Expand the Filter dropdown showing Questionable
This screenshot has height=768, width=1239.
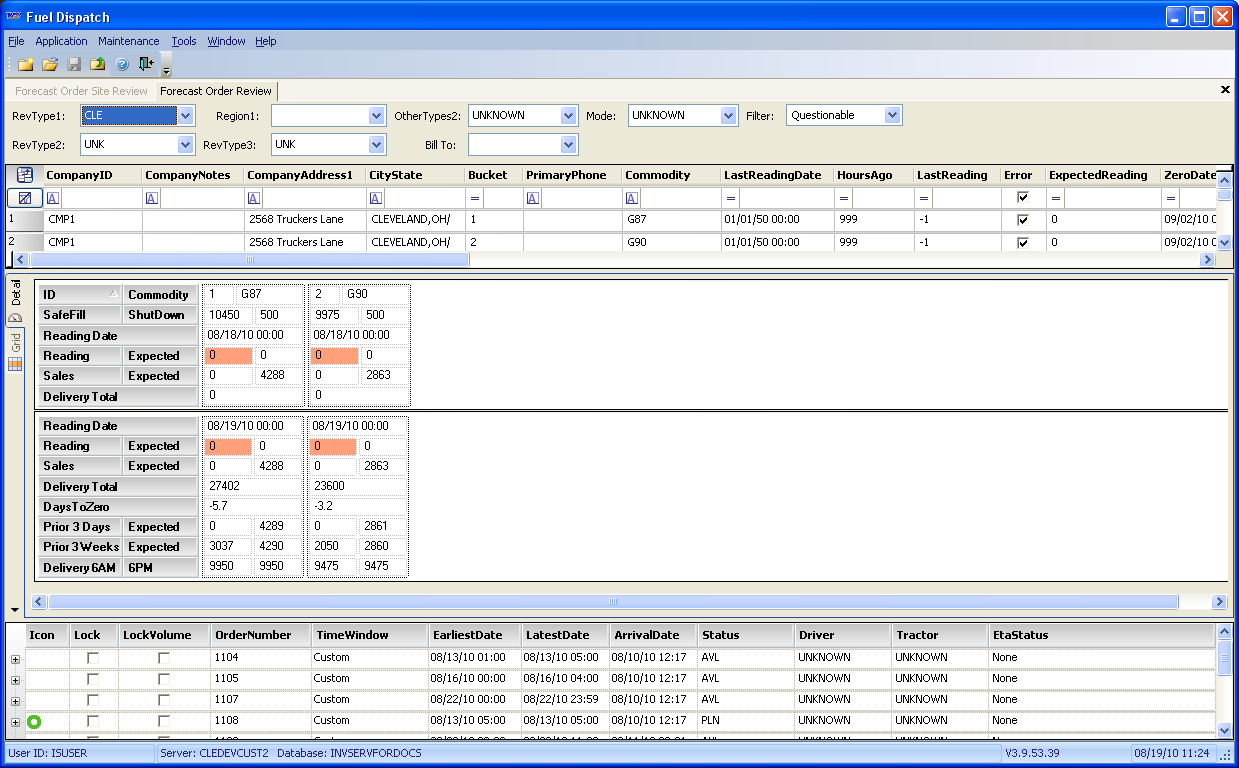[893, 116]
